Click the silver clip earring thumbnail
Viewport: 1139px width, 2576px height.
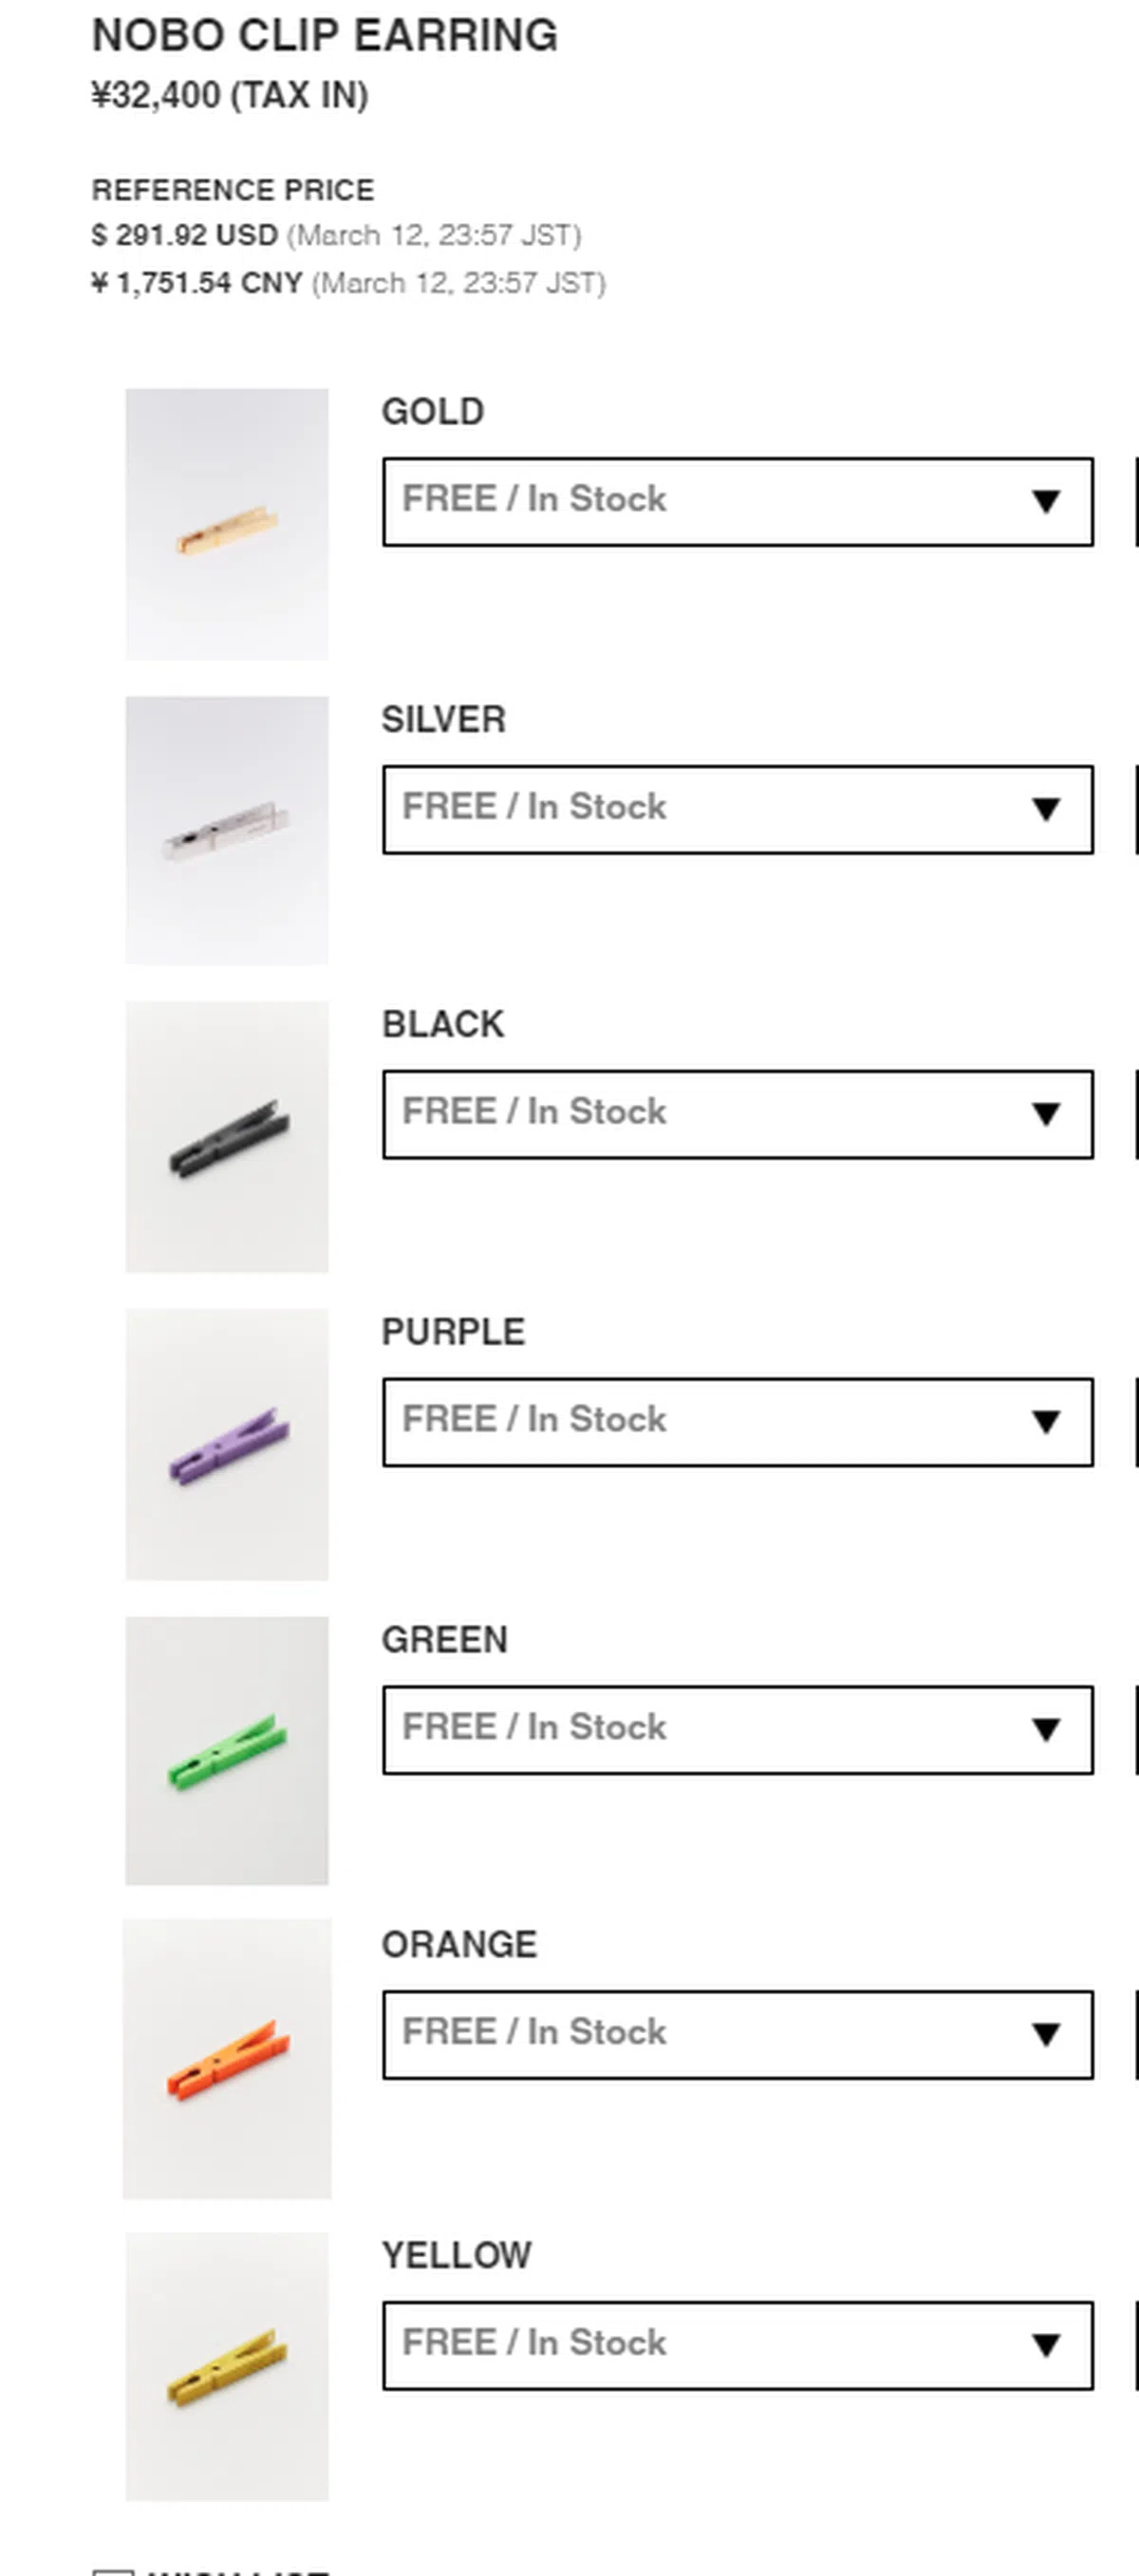[227, 830]
